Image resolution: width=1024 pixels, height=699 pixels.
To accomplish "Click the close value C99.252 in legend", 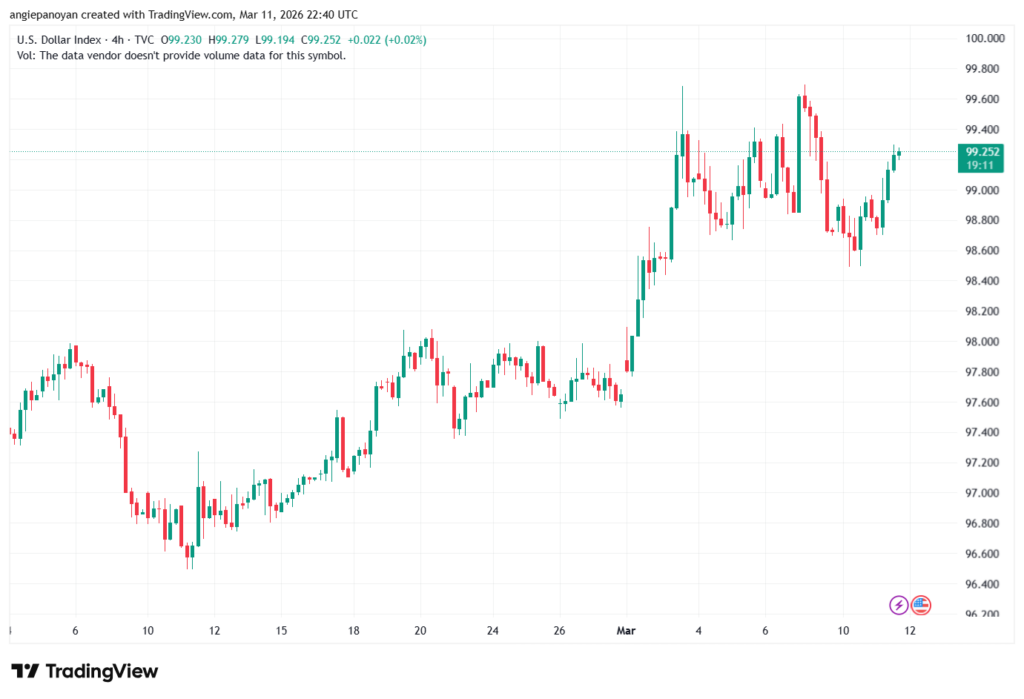I will pos(324,40).
